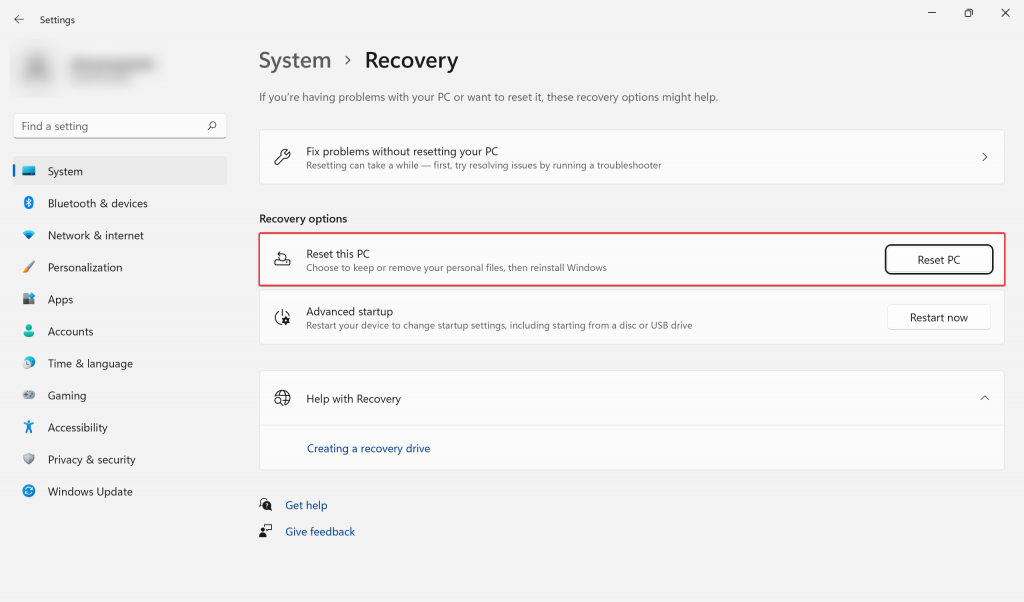The height and width of the screenshot is (602, 1024).
Task: Click the Help with Recovery heading
Action: click(x=353, y=398)
